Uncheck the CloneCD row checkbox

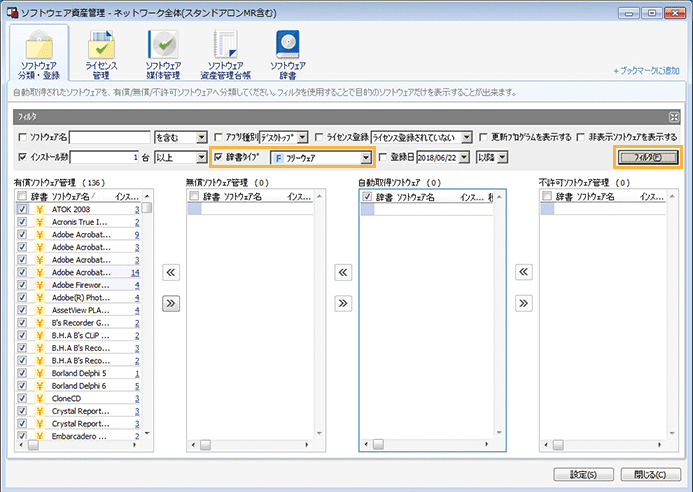22,398
